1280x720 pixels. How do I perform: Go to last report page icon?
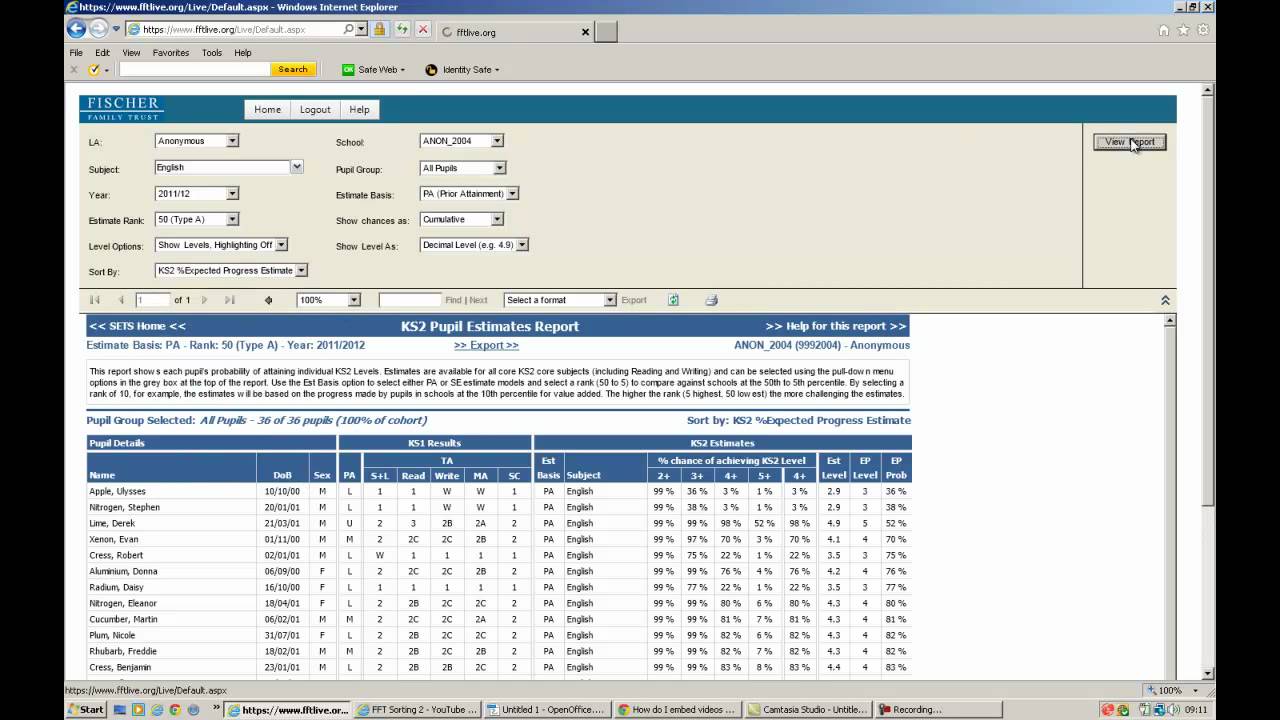click(x=229, y=300)
